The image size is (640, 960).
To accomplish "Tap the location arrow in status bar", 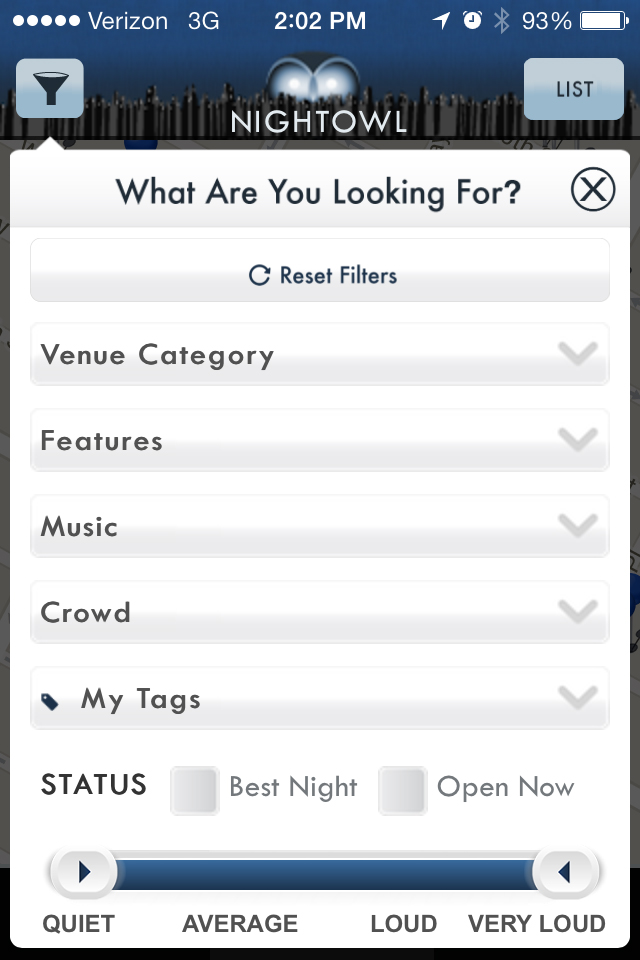I will pos(441,21).
